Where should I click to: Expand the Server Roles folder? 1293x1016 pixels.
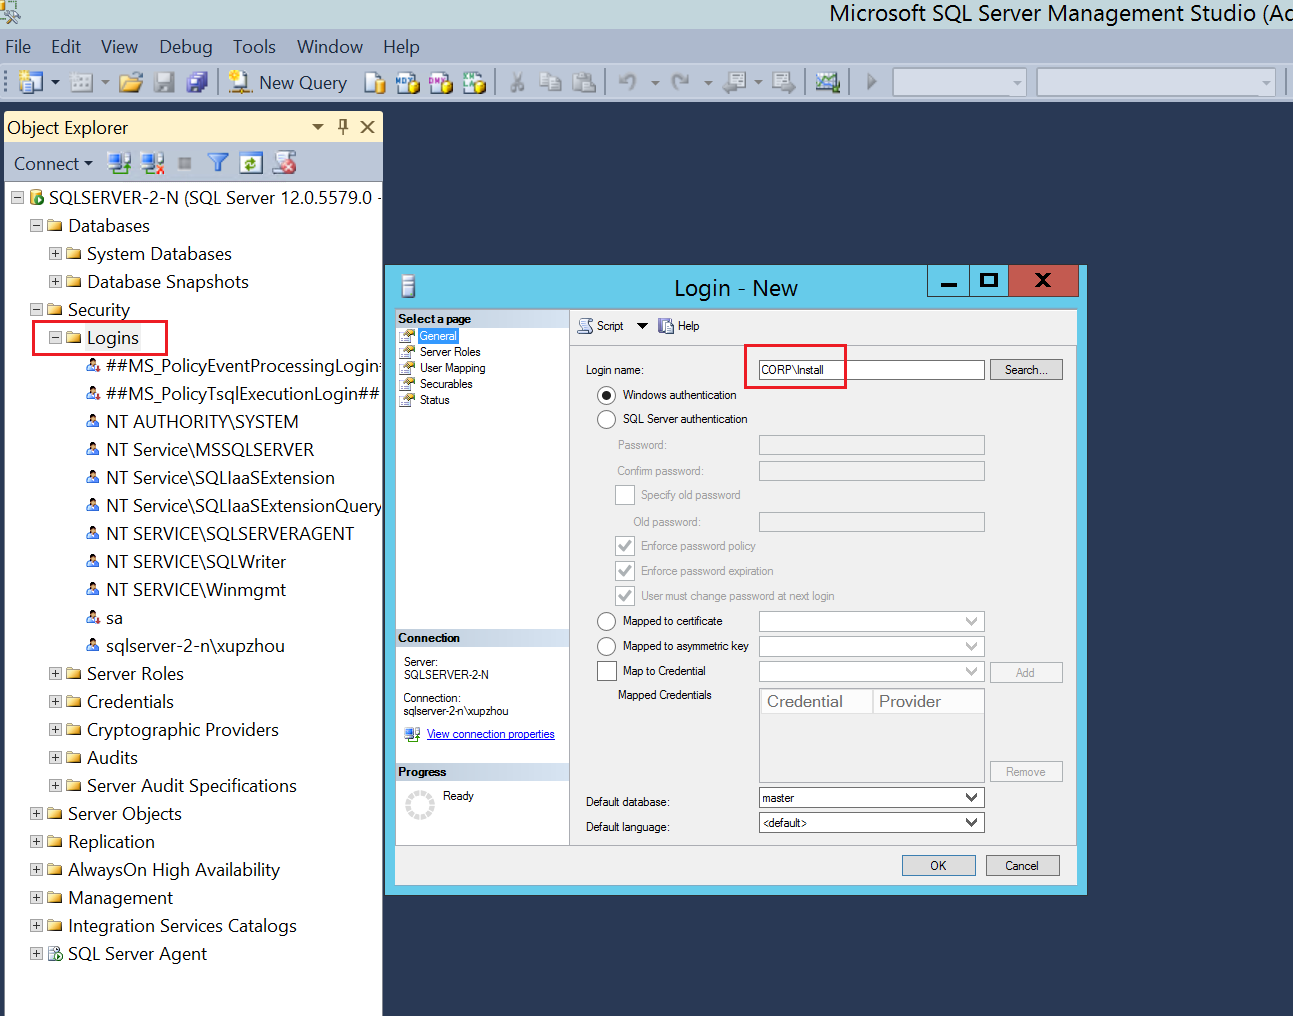56,674
